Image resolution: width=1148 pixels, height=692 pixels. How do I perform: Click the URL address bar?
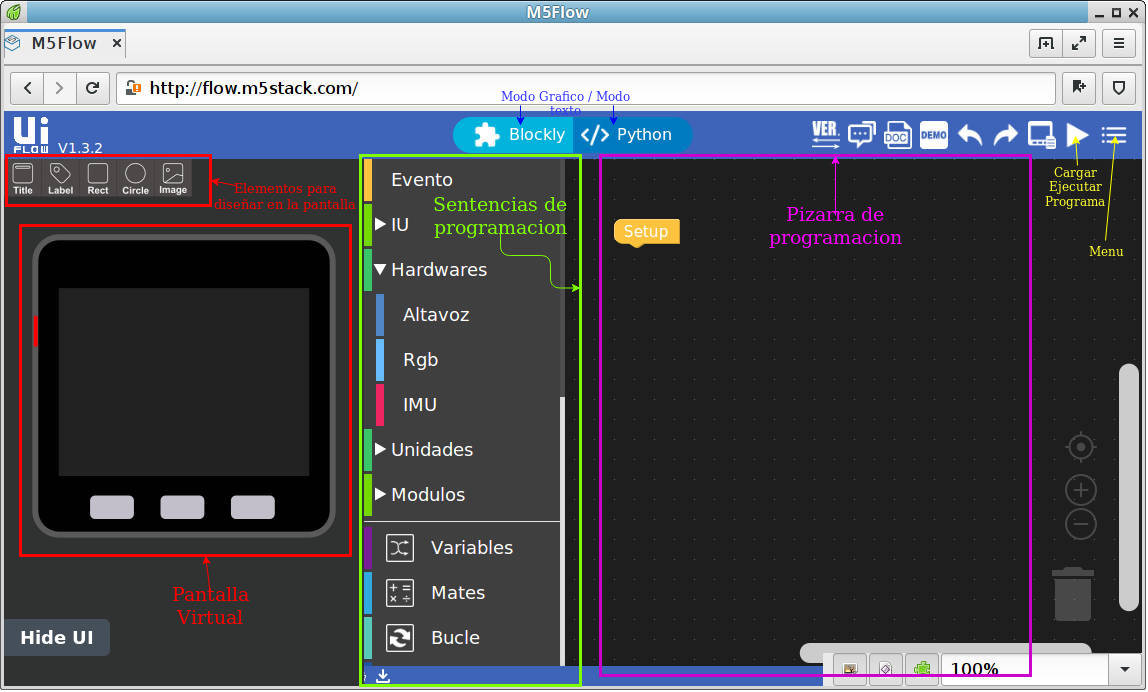(586, 88)
